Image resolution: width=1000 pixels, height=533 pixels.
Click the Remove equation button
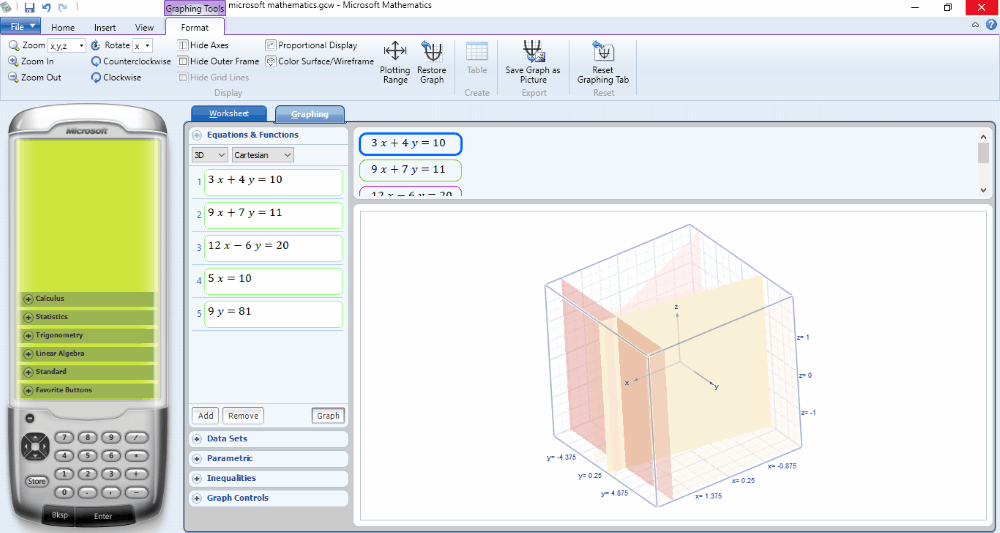click(243, 416)
